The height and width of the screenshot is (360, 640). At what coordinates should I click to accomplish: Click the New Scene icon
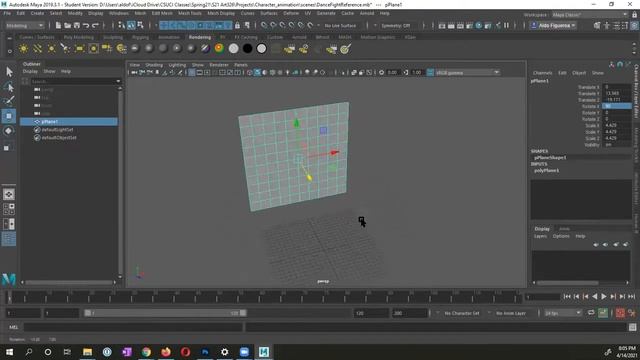[58, 25]
